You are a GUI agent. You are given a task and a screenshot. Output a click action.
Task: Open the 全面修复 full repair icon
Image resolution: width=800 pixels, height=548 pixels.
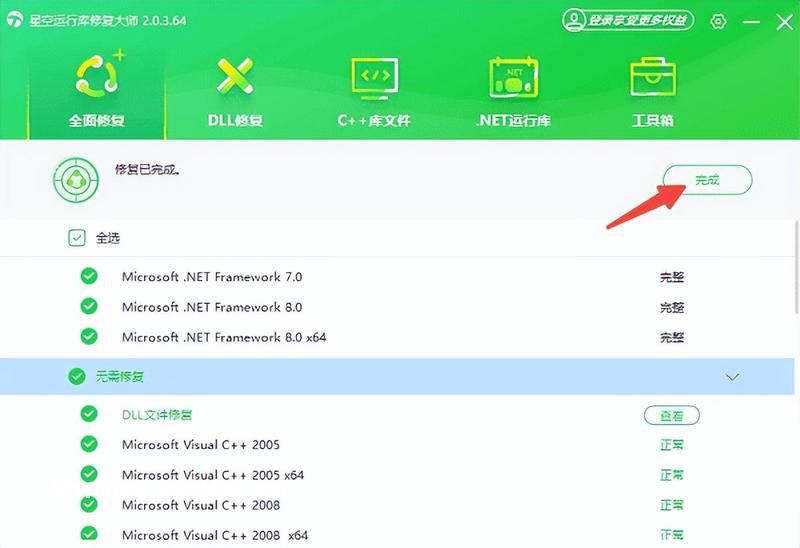click(x=97, y=76)
